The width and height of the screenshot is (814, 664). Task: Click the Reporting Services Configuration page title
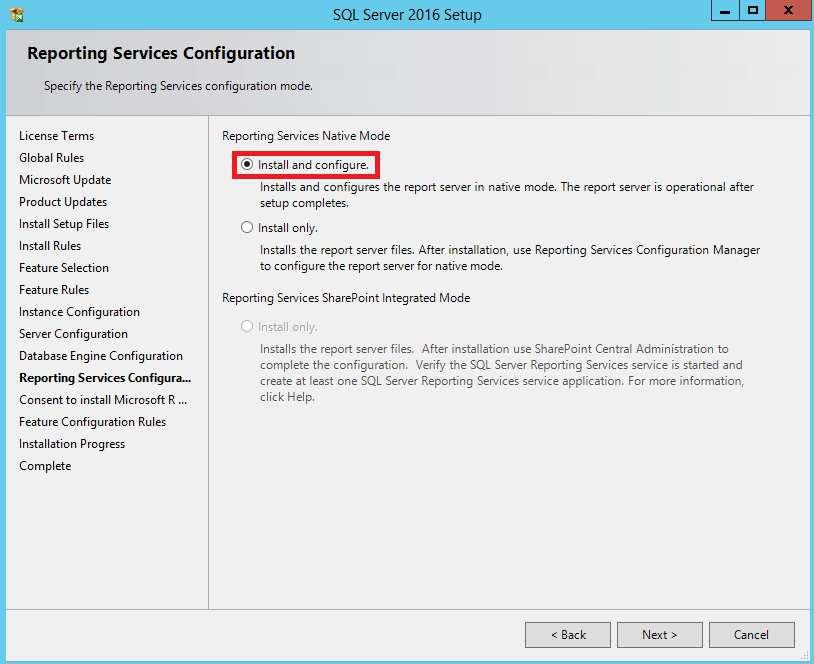[x=161, y=53]
